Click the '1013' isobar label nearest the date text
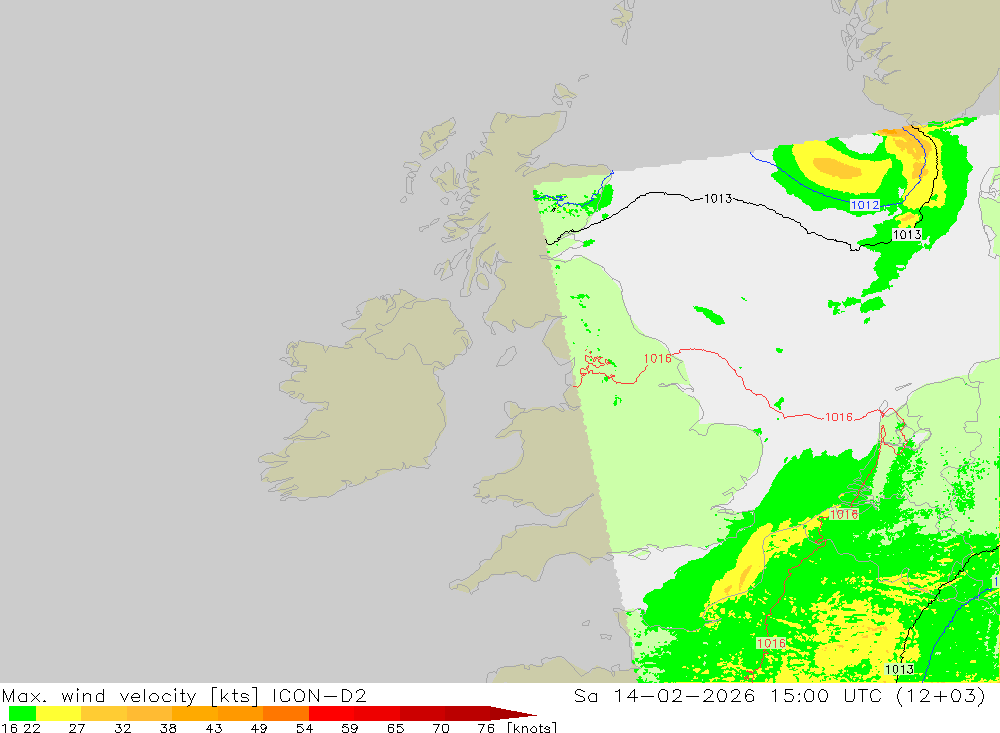Image resolution: width=1000 pixels, height=733 pixels. tap(900, 669)
